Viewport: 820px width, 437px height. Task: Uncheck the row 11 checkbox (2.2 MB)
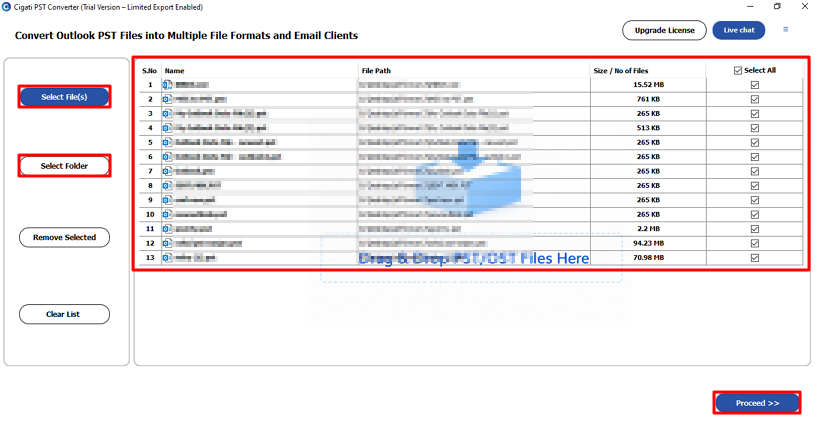pos(755,229)
